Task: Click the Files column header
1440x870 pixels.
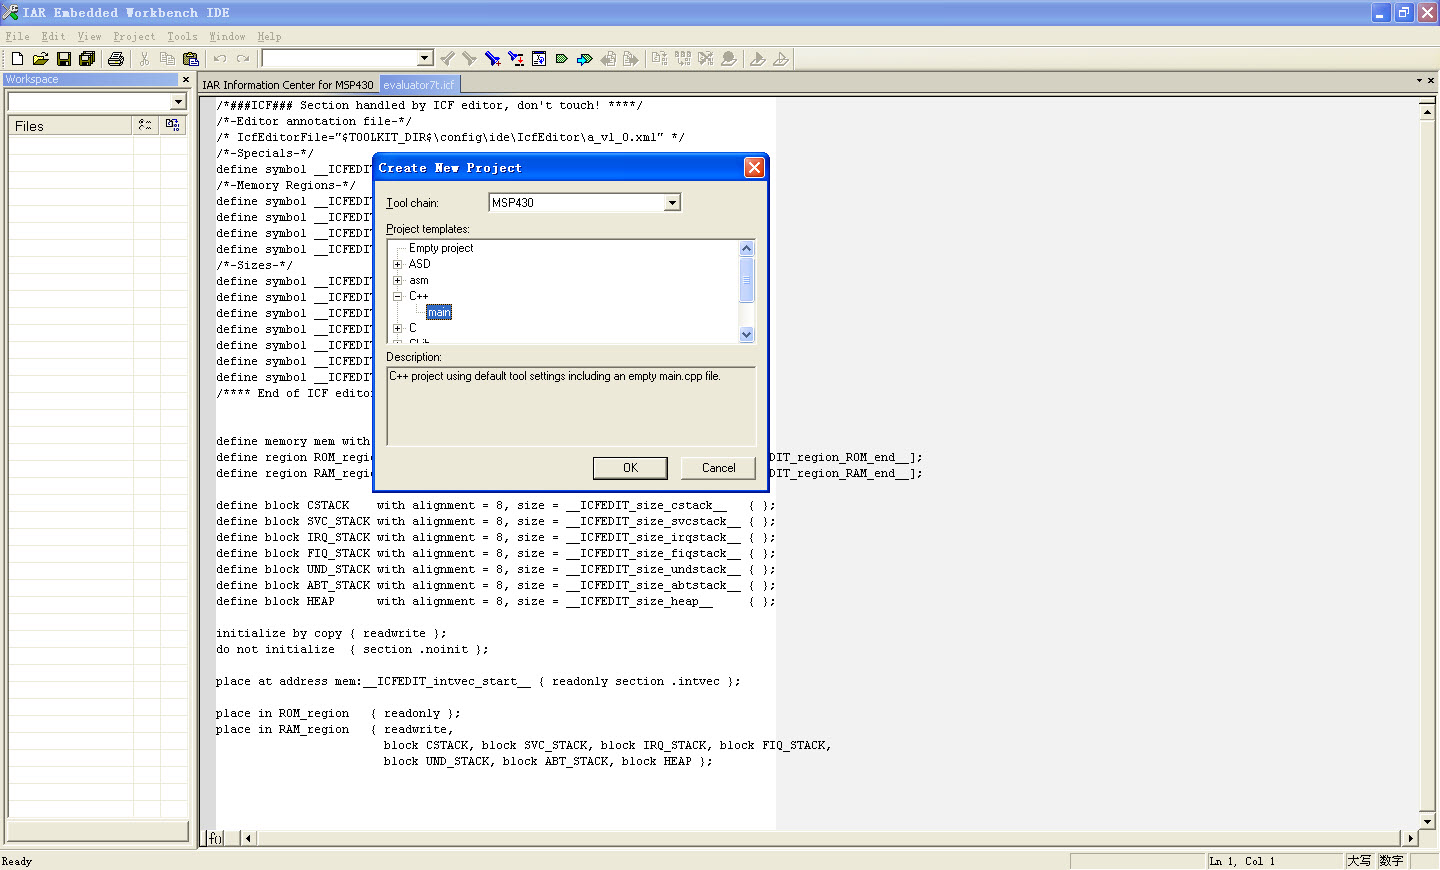Action: click(70, 126)
